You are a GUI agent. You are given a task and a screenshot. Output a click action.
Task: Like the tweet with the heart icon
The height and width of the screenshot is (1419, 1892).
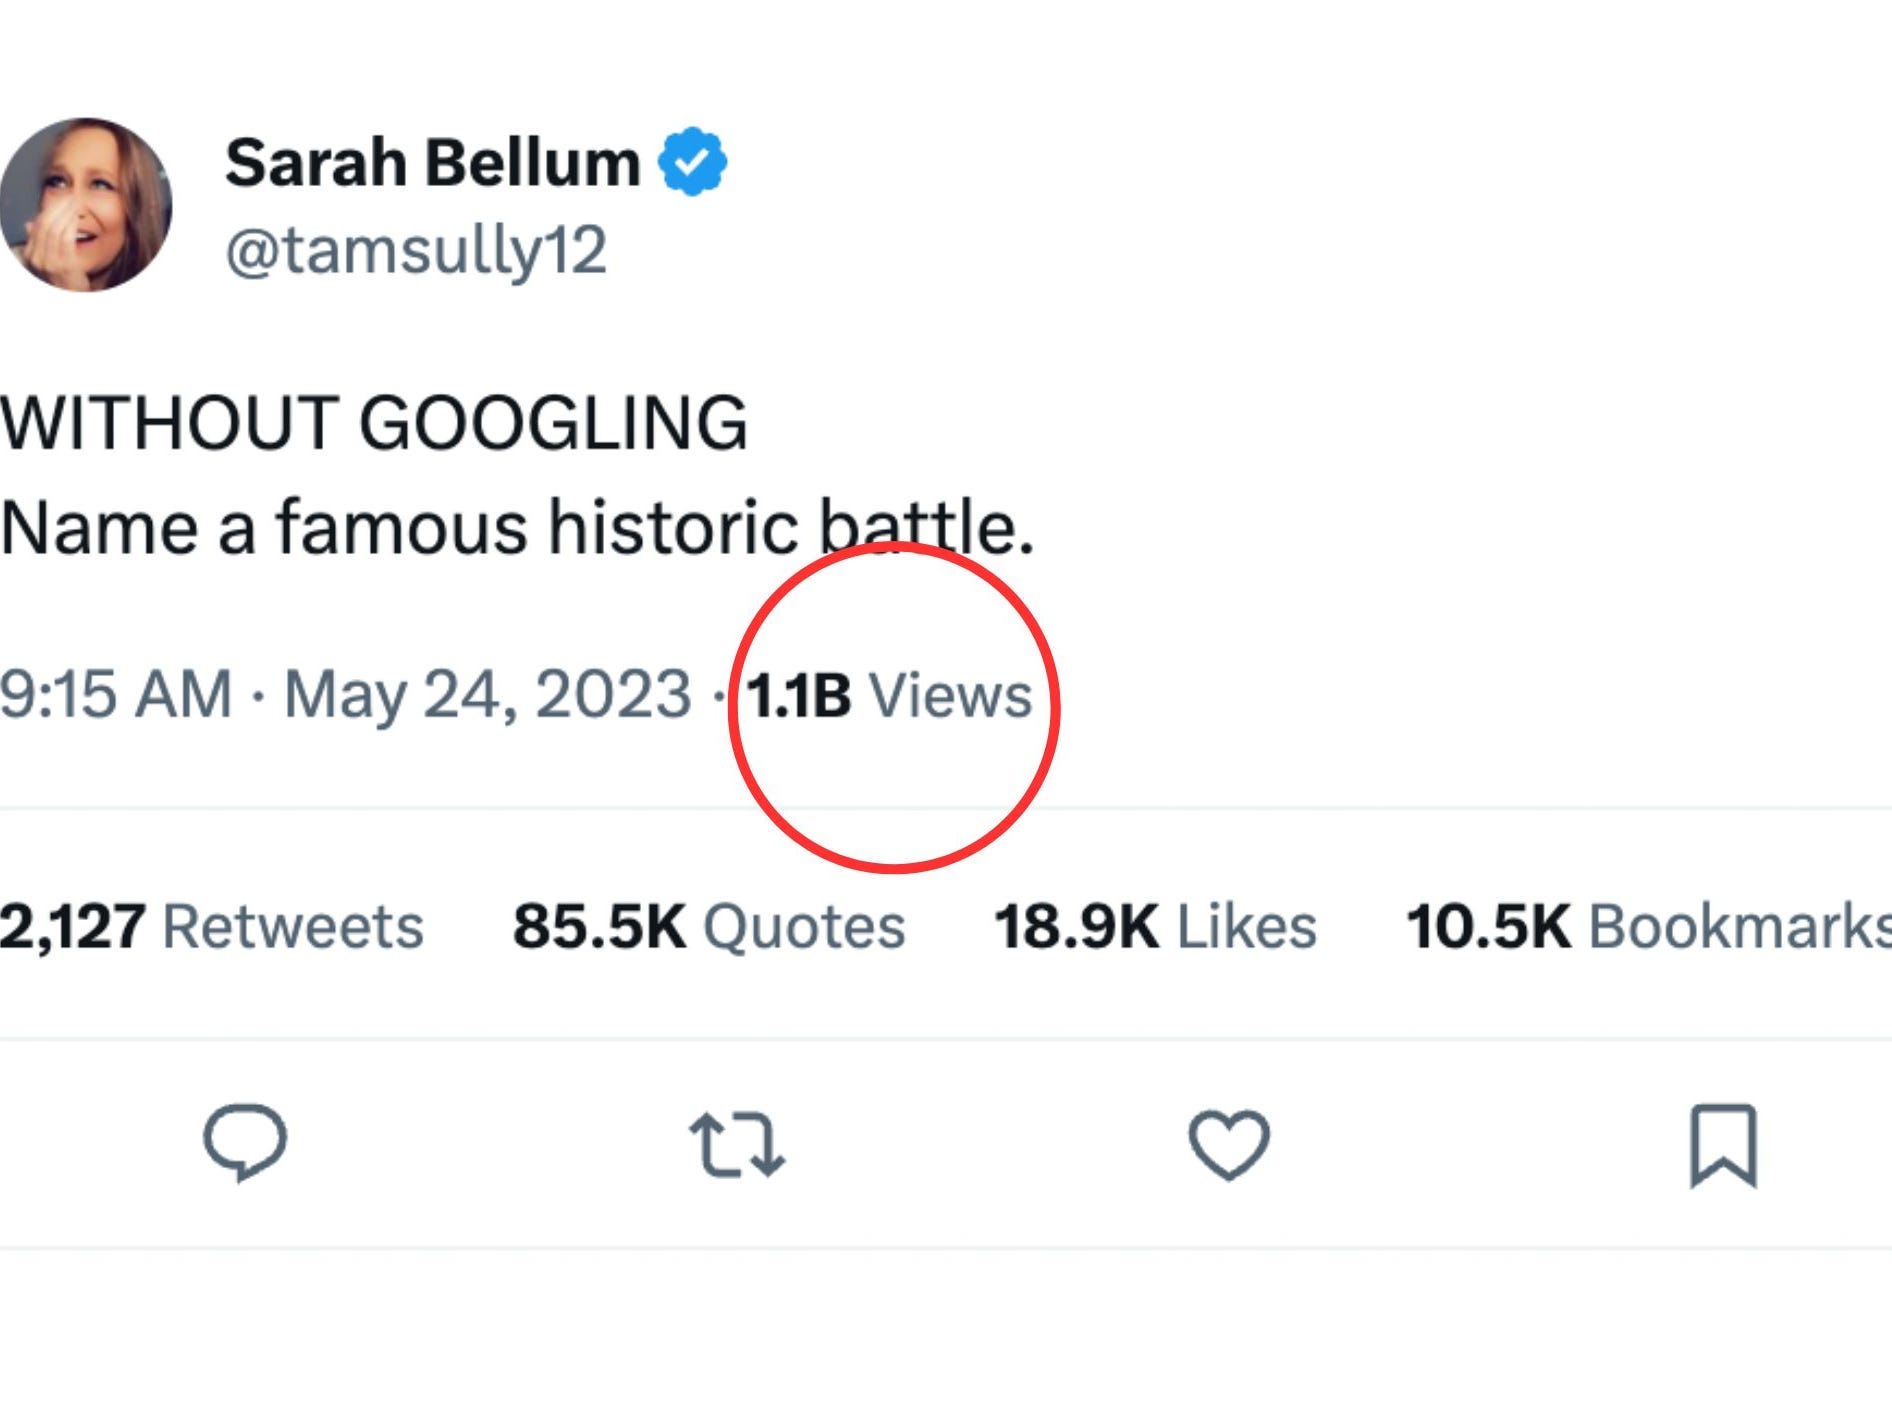1229,1144
